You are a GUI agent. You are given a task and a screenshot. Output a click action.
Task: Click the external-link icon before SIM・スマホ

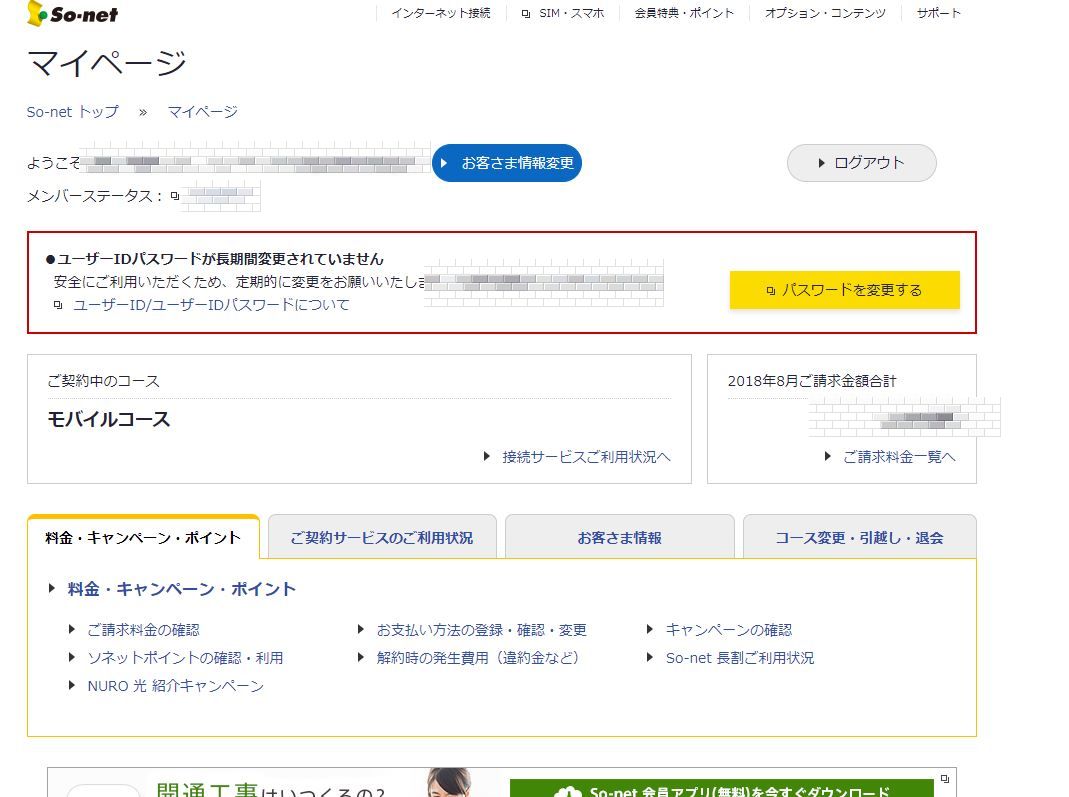[x=526, y=14]
